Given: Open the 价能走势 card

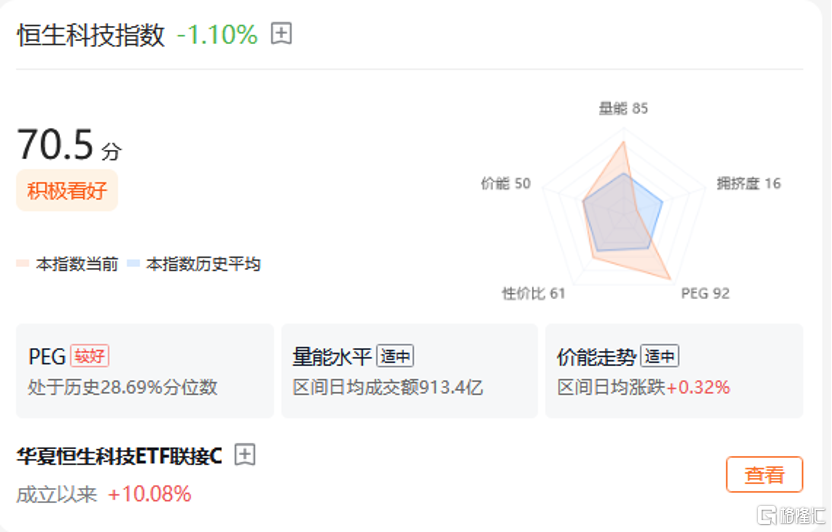Looking at the screenshot, I should pos(674,370).
